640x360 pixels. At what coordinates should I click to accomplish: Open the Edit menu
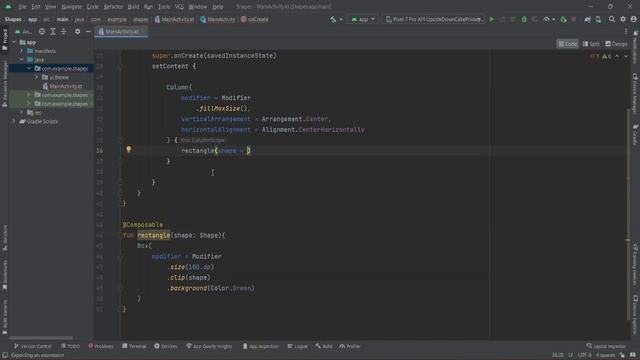[36, 7]
